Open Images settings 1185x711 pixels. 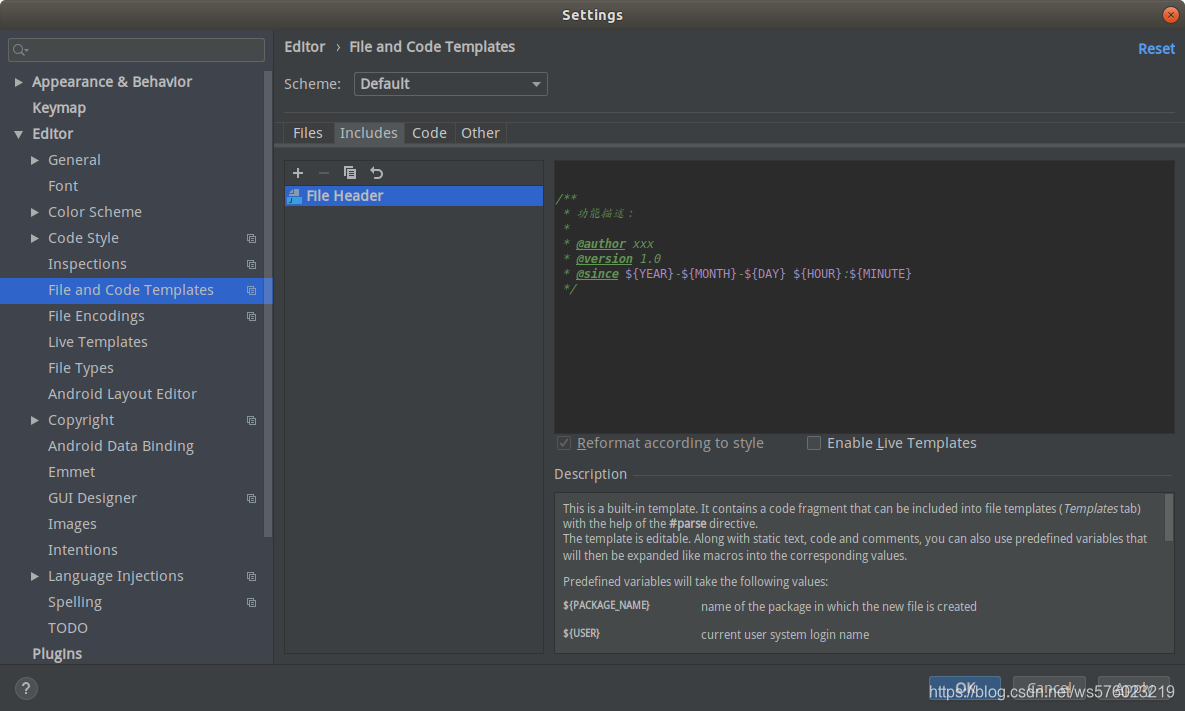pos(72,524)
